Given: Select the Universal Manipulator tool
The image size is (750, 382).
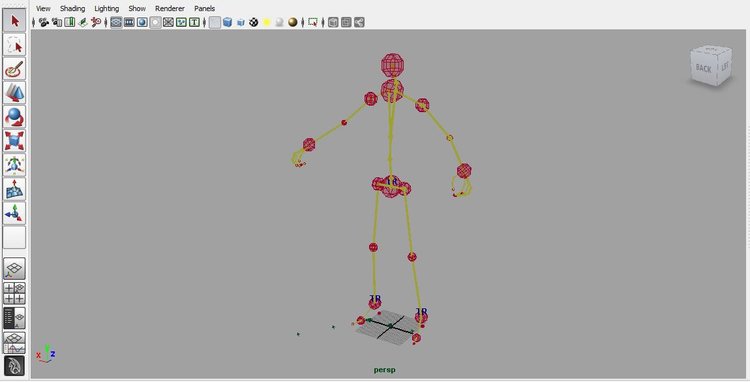Looking at the screenshot, I should [14, 165].
